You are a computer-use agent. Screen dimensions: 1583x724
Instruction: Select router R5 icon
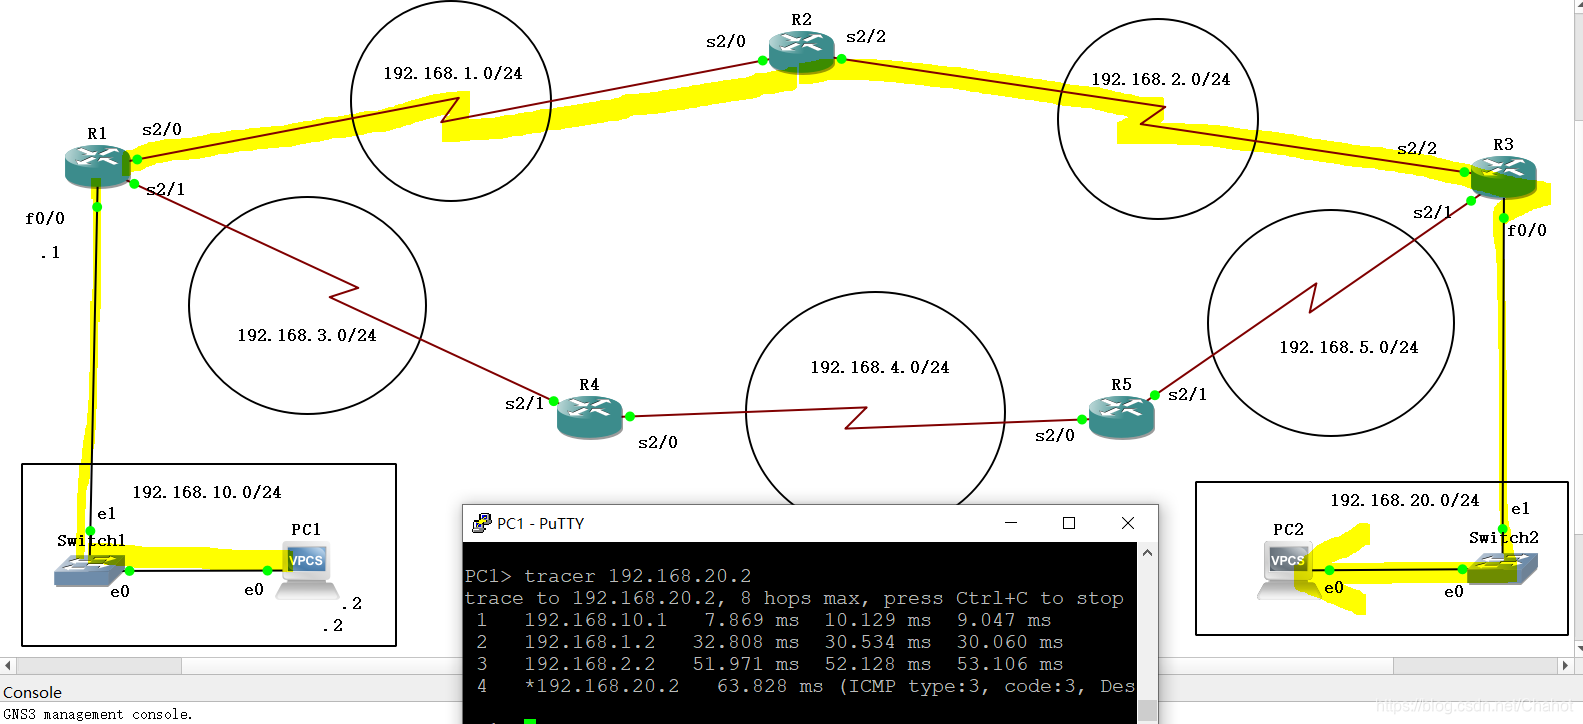[1121, 416]
